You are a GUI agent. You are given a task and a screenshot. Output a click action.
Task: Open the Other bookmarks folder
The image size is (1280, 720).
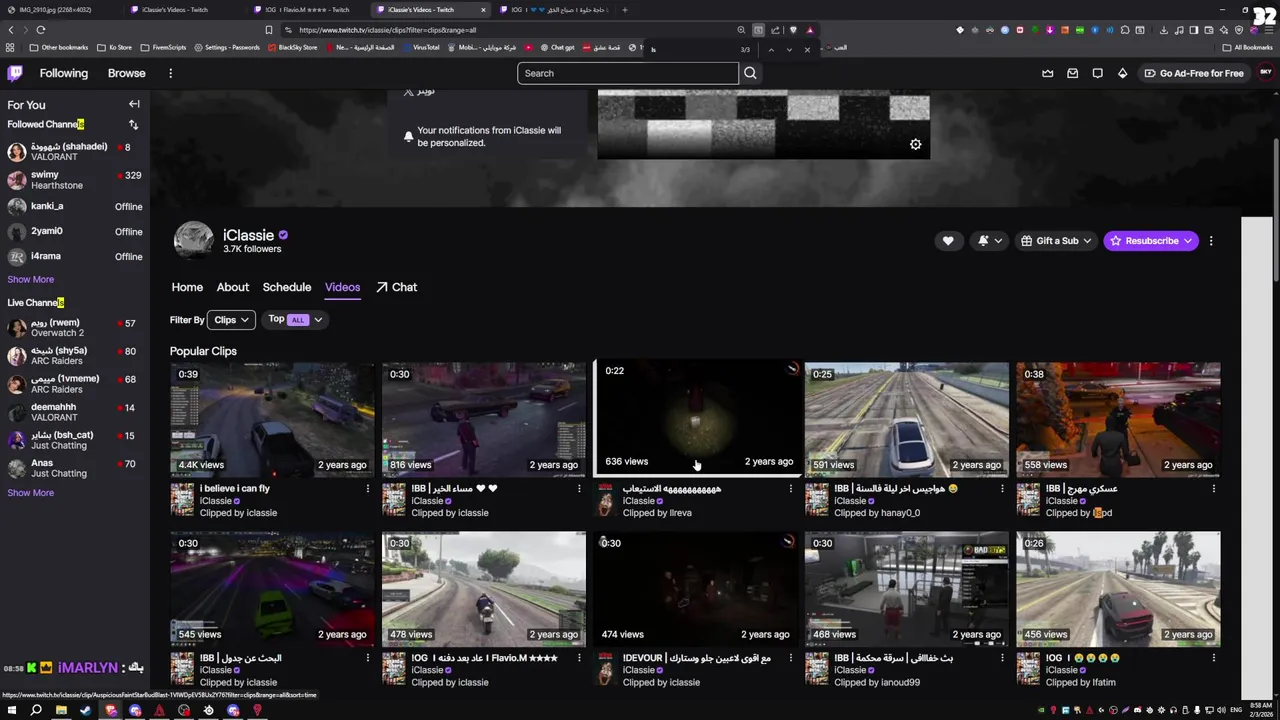(59, 47)
